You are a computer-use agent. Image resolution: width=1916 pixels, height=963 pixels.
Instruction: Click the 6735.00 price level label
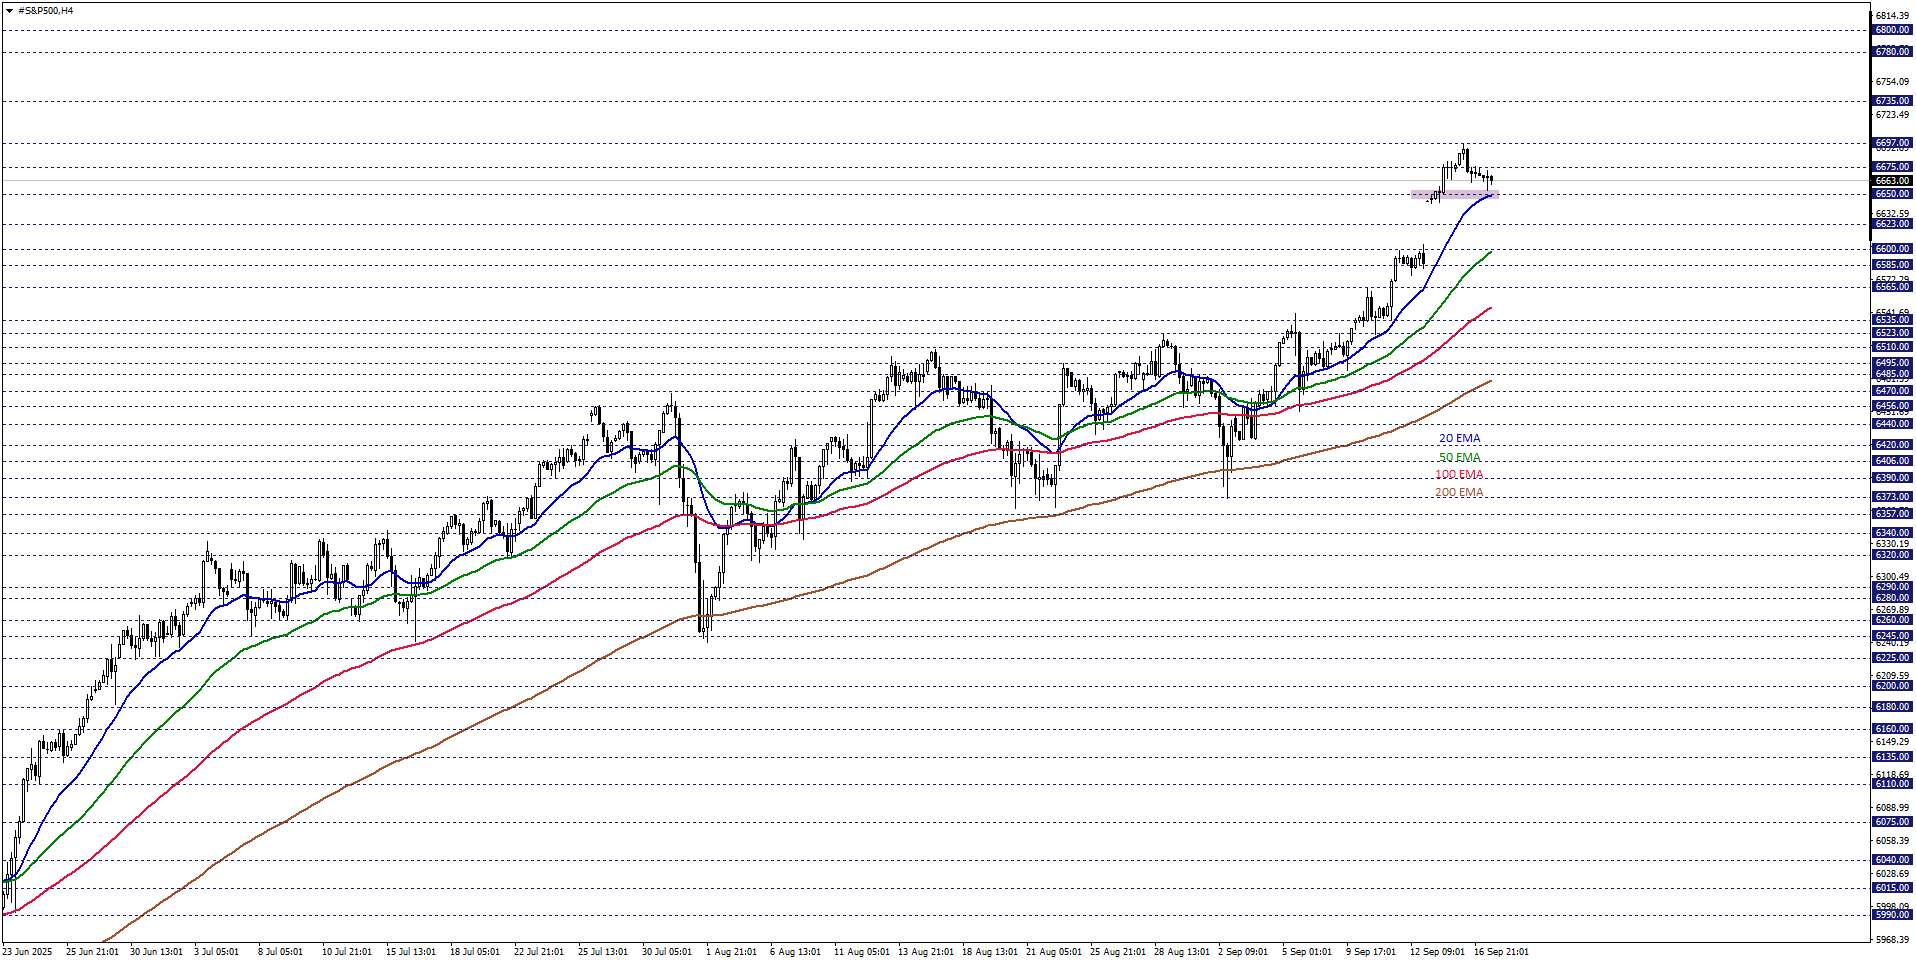[x=1892, y=101]
